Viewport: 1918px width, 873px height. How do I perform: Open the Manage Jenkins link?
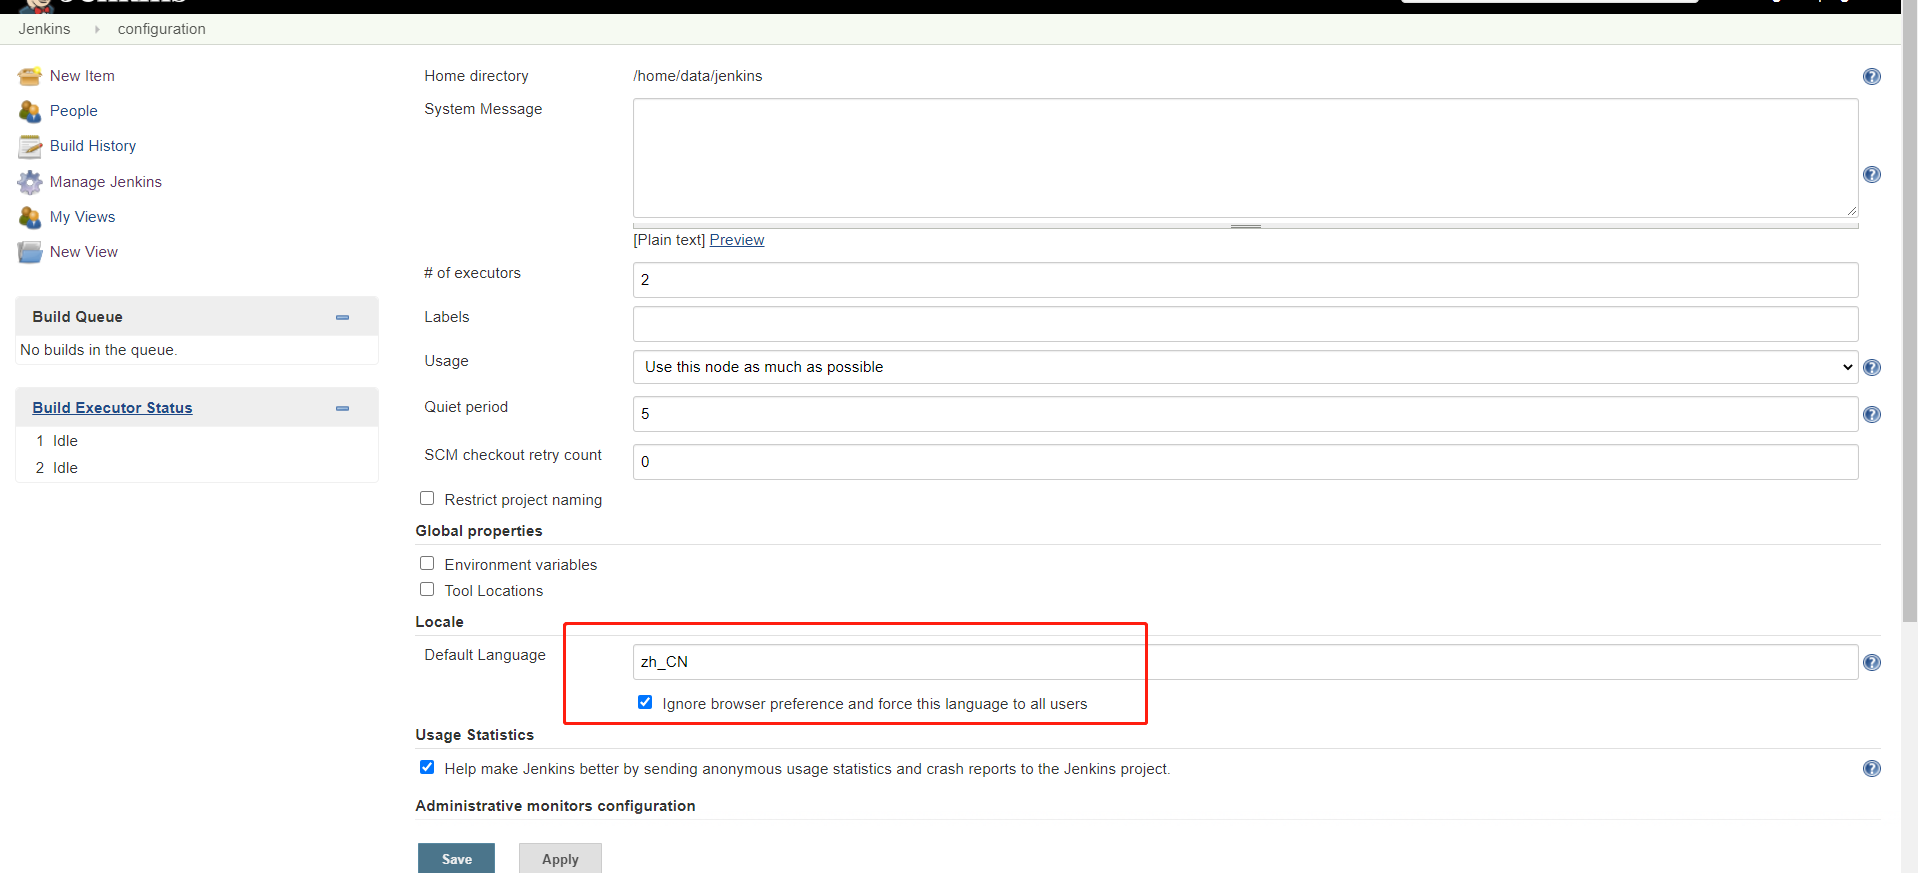[x=106, y=182]
